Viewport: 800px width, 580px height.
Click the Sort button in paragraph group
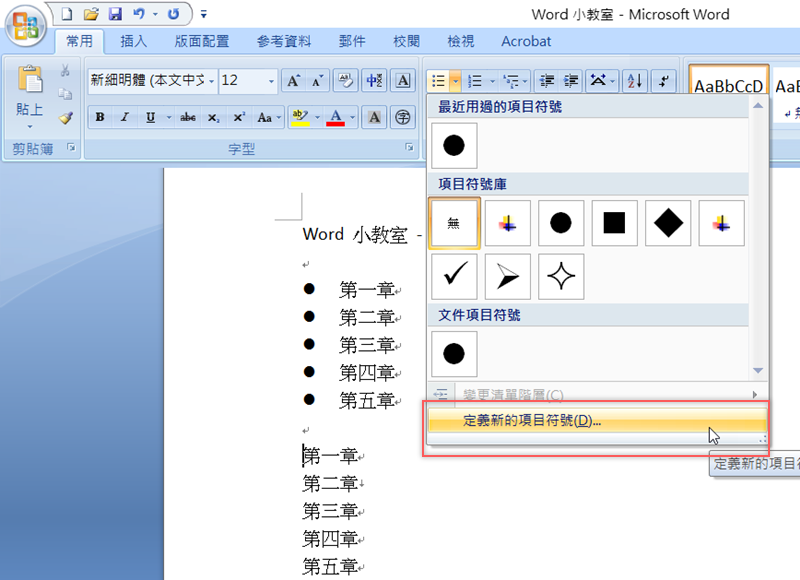[x=635, y=81]
